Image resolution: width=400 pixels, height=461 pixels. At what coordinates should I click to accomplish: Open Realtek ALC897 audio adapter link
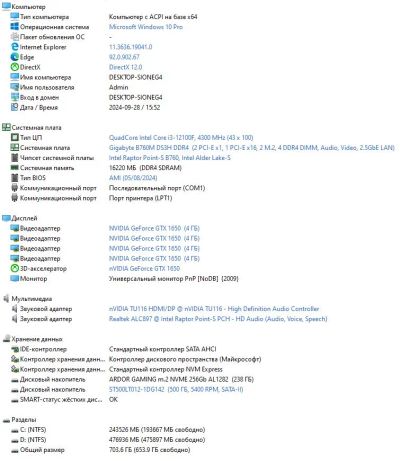coord(218,319)
